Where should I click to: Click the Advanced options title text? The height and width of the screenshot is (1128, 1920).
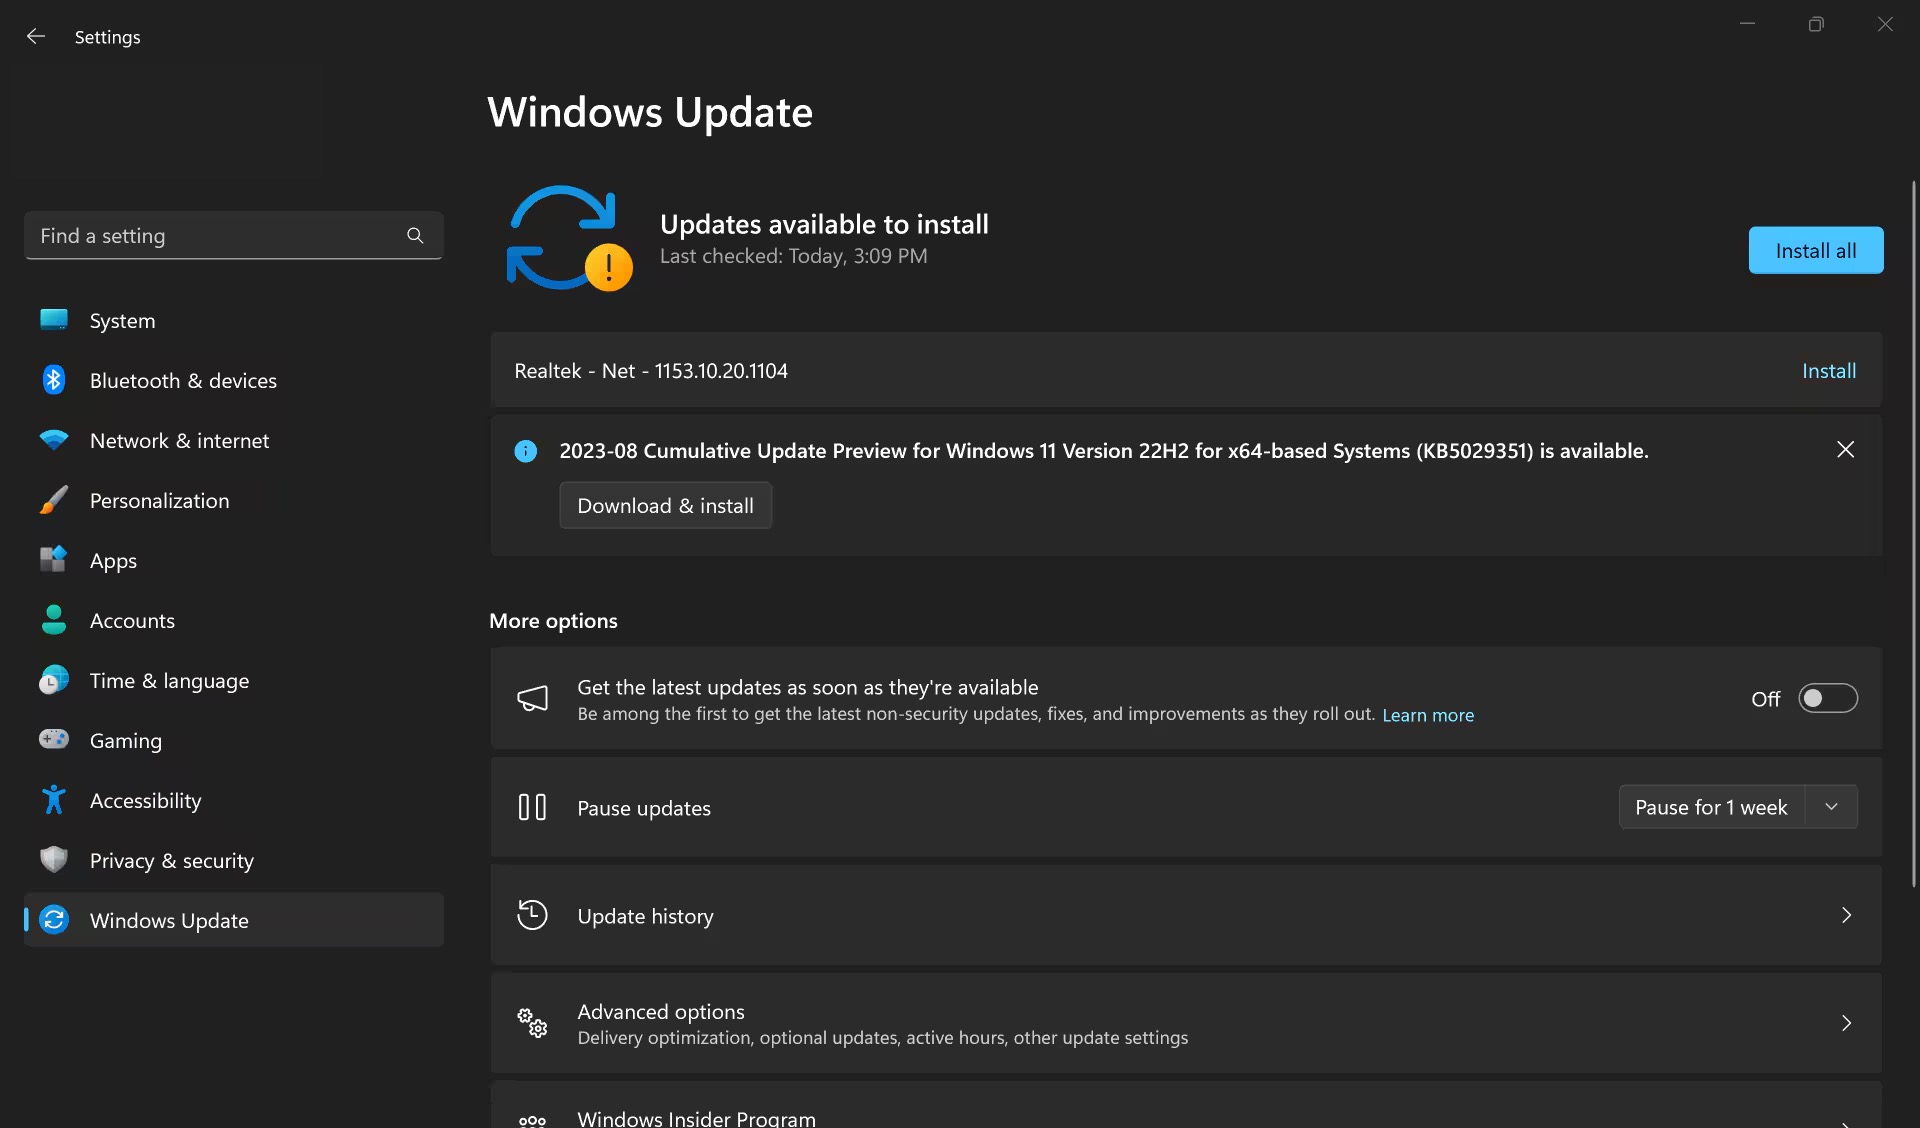coord(661,1011)
